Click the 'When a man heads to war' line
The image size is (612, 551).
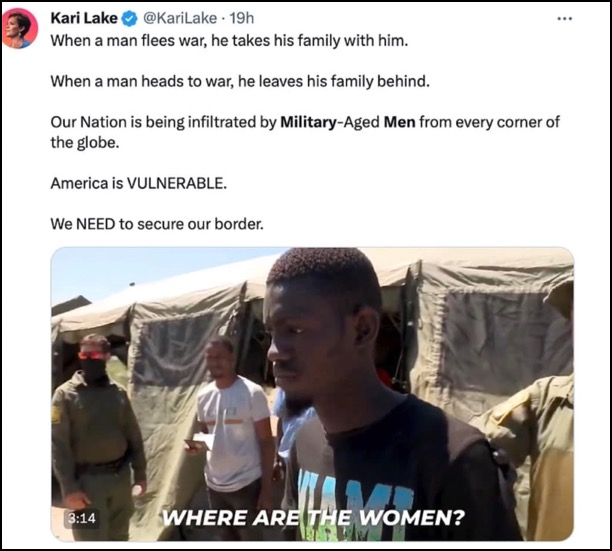(x=240, y=82)
